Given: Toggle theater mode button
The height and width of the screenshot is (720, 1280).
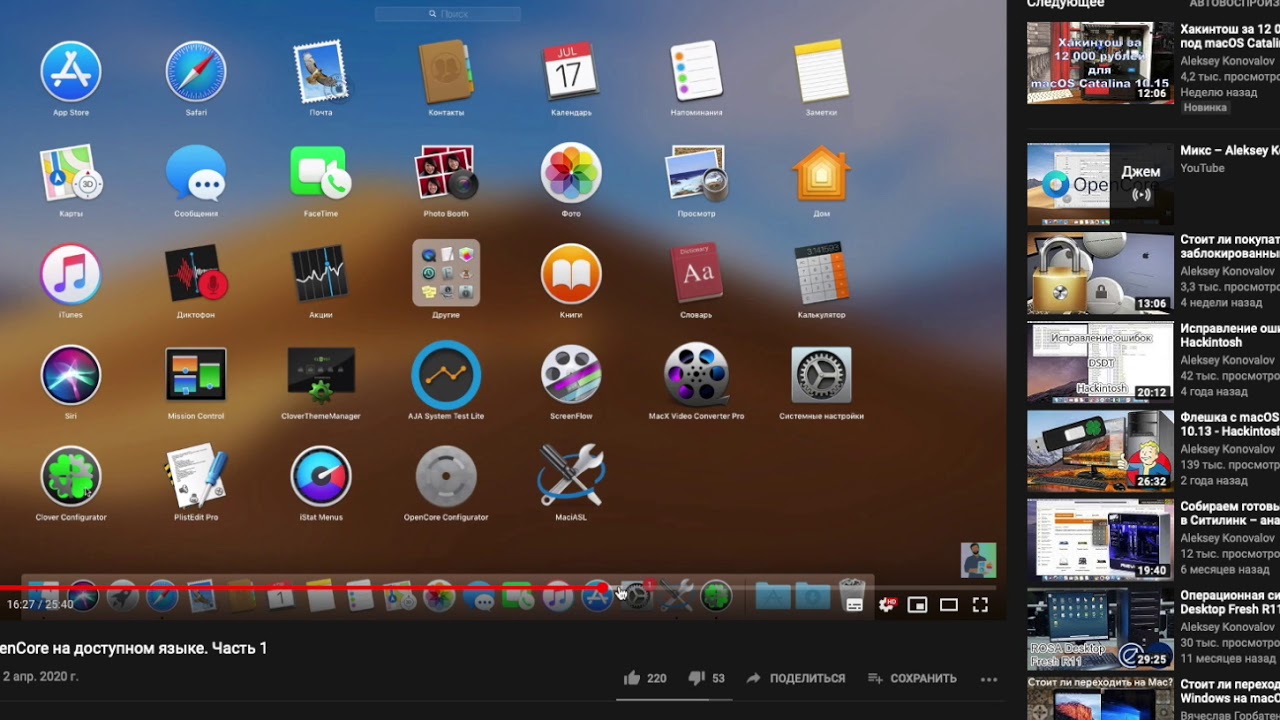Looking at the screenshot, I should 949,604.
